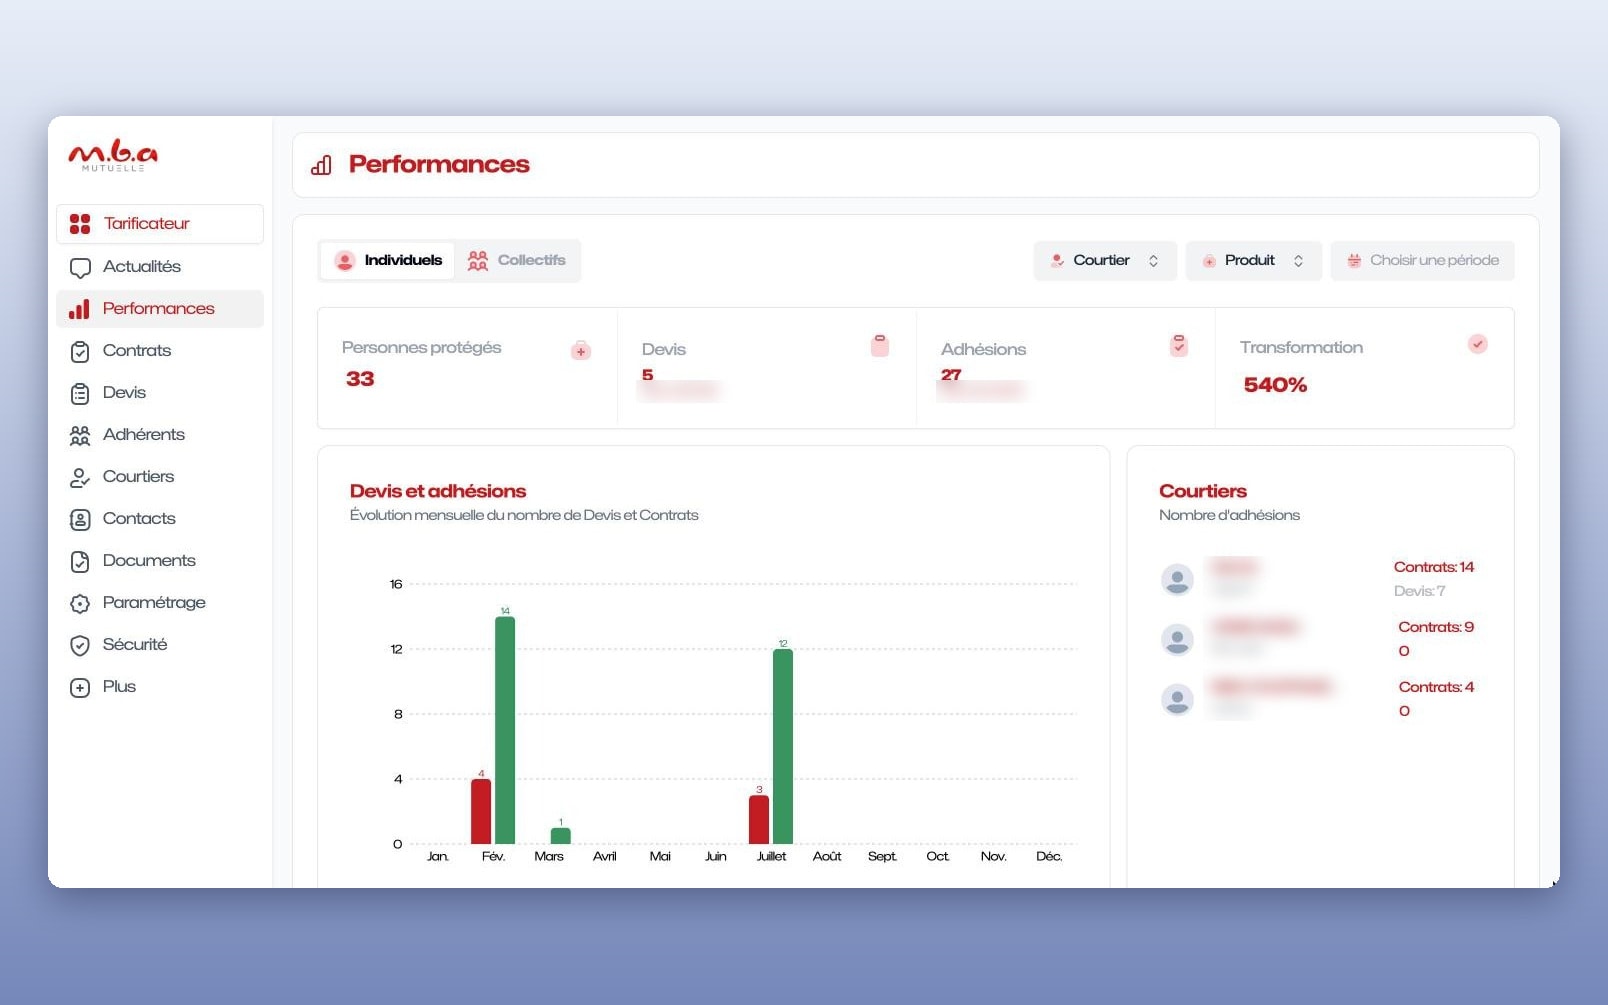Click the Adhésions card checklist icon

(1179, 345)
